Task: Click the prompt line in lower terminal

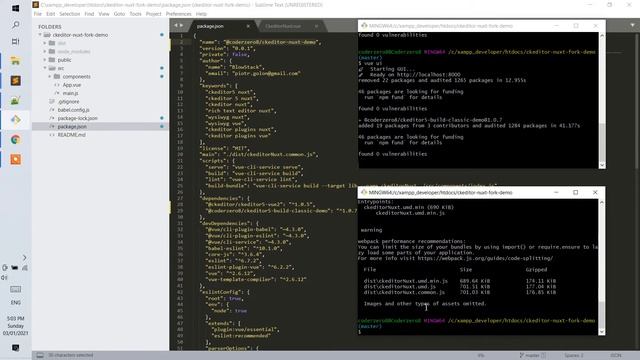Action: [x=479, y=332]
